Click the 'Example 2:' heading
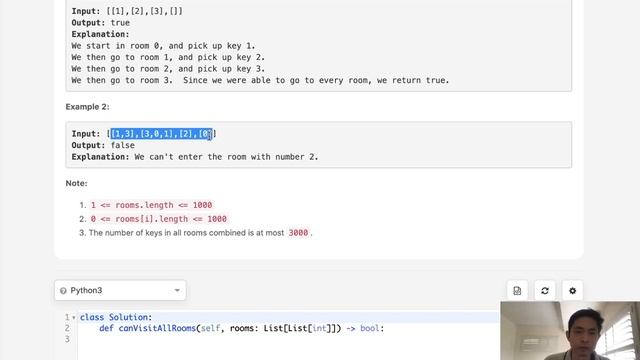The height and width of the screenshot is (360, 640). [x=87, y=107]
